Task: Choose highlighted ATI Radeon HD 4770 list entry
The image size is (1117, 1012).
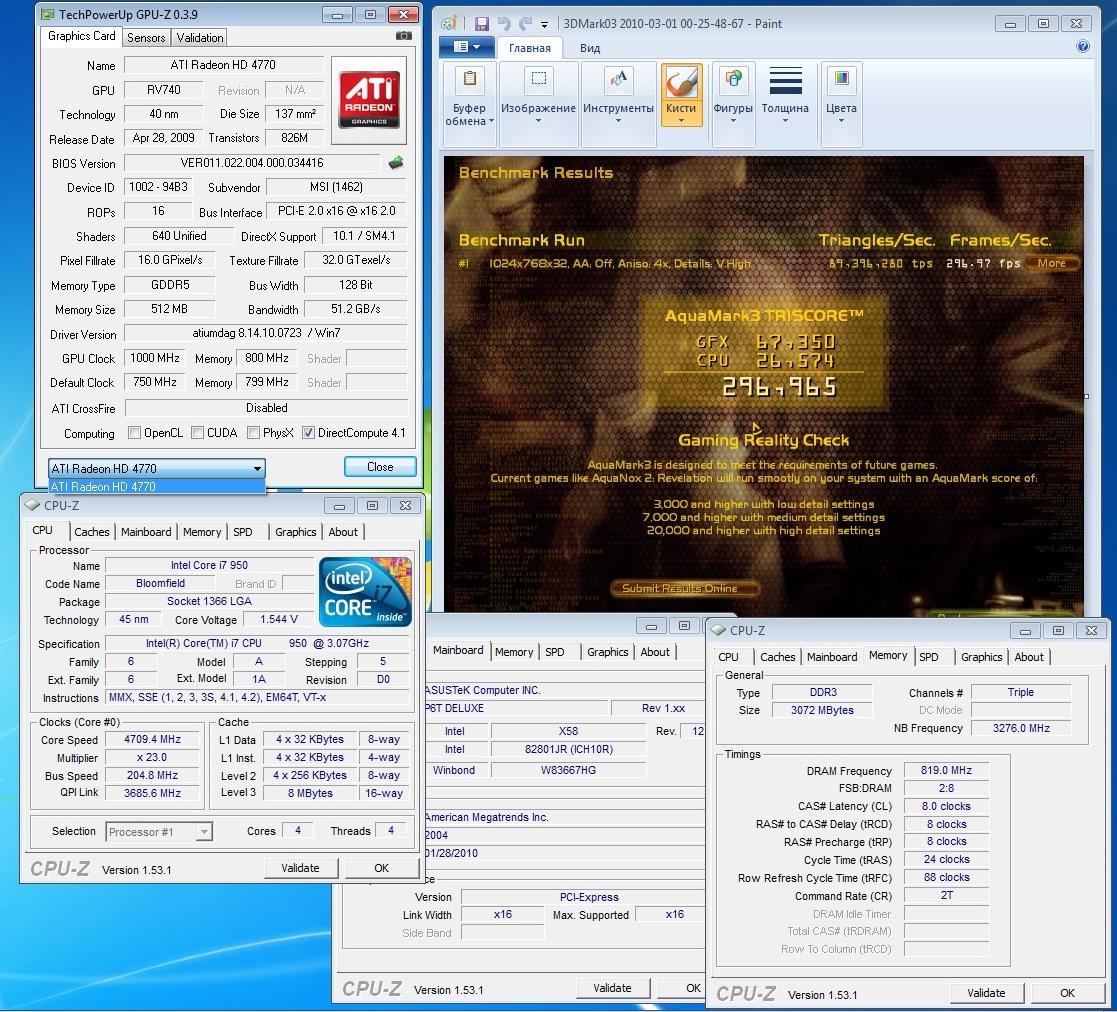Action: point(157,486)
